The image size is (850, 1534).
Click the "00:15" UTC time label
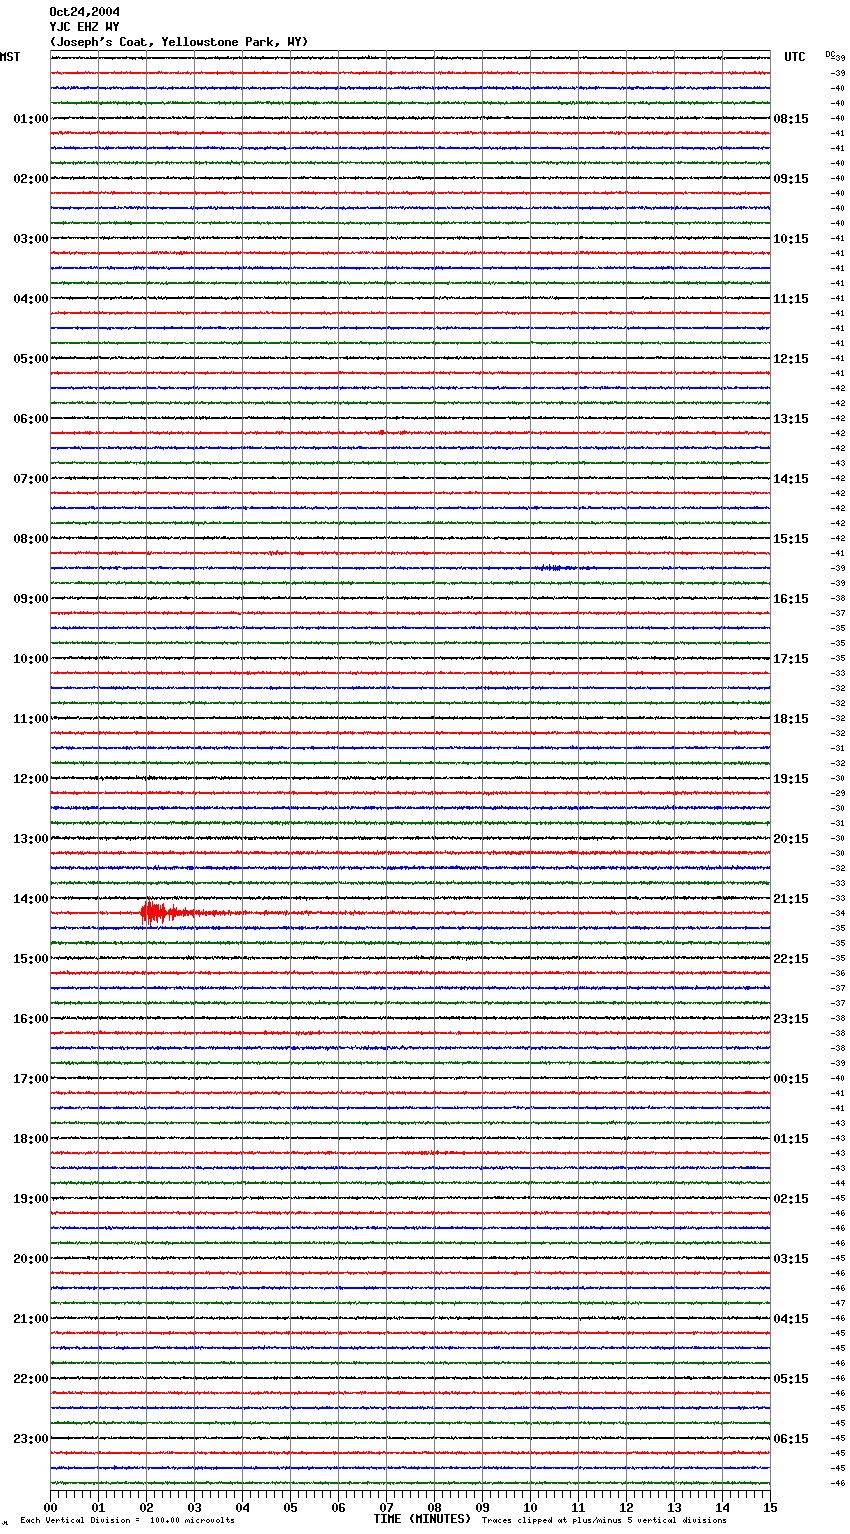pos(791,1079)
